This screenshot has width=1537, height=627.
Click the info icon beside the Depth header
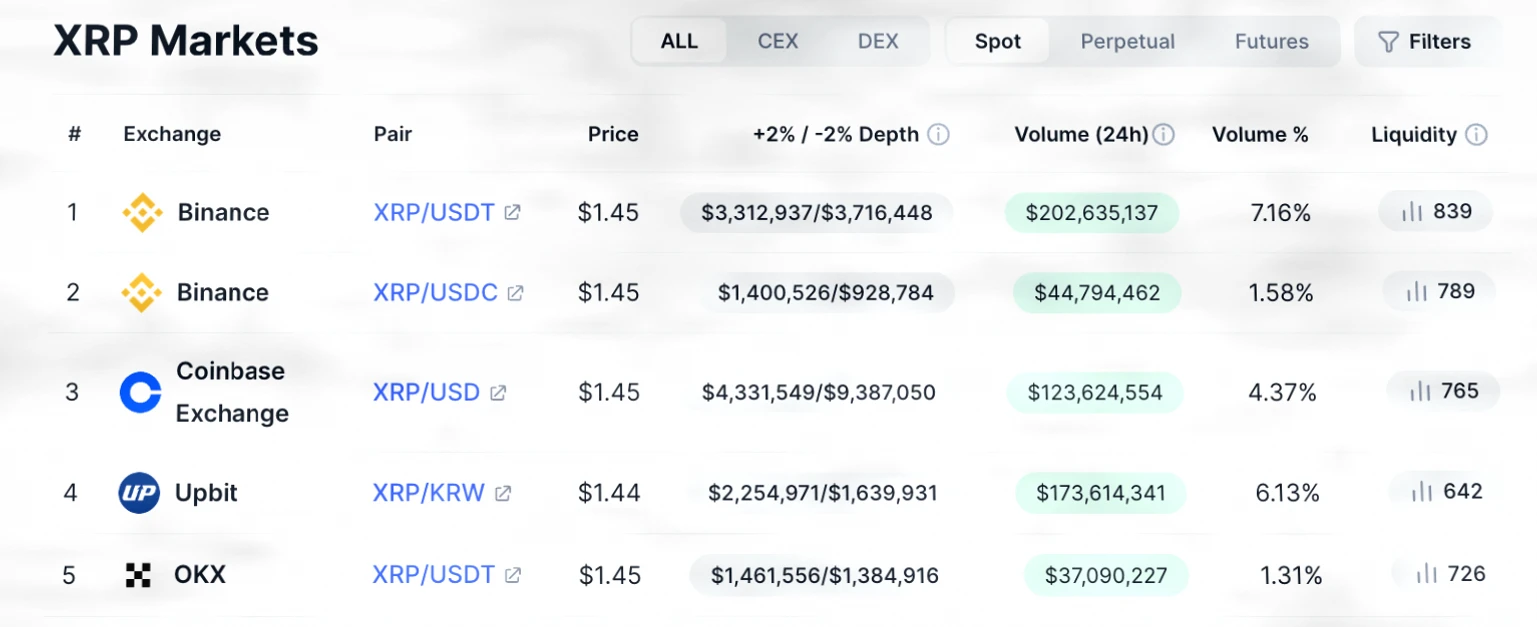[x=938, y=133]
